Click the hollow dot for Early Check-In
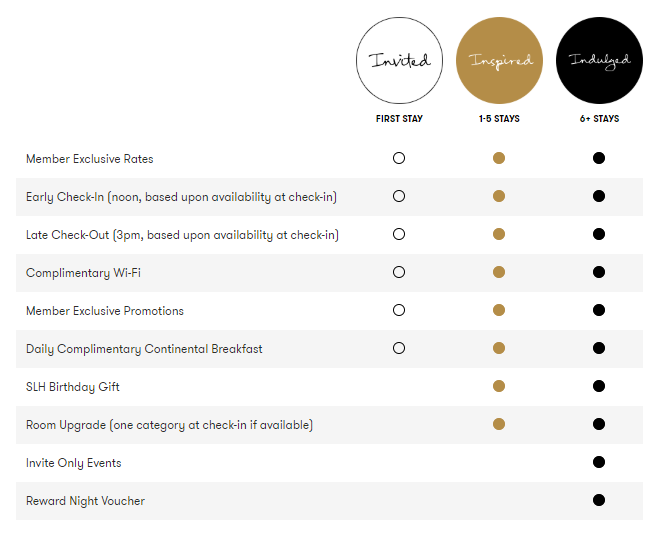The height and width of the screenshot is (535, 657). click(399, 196)
